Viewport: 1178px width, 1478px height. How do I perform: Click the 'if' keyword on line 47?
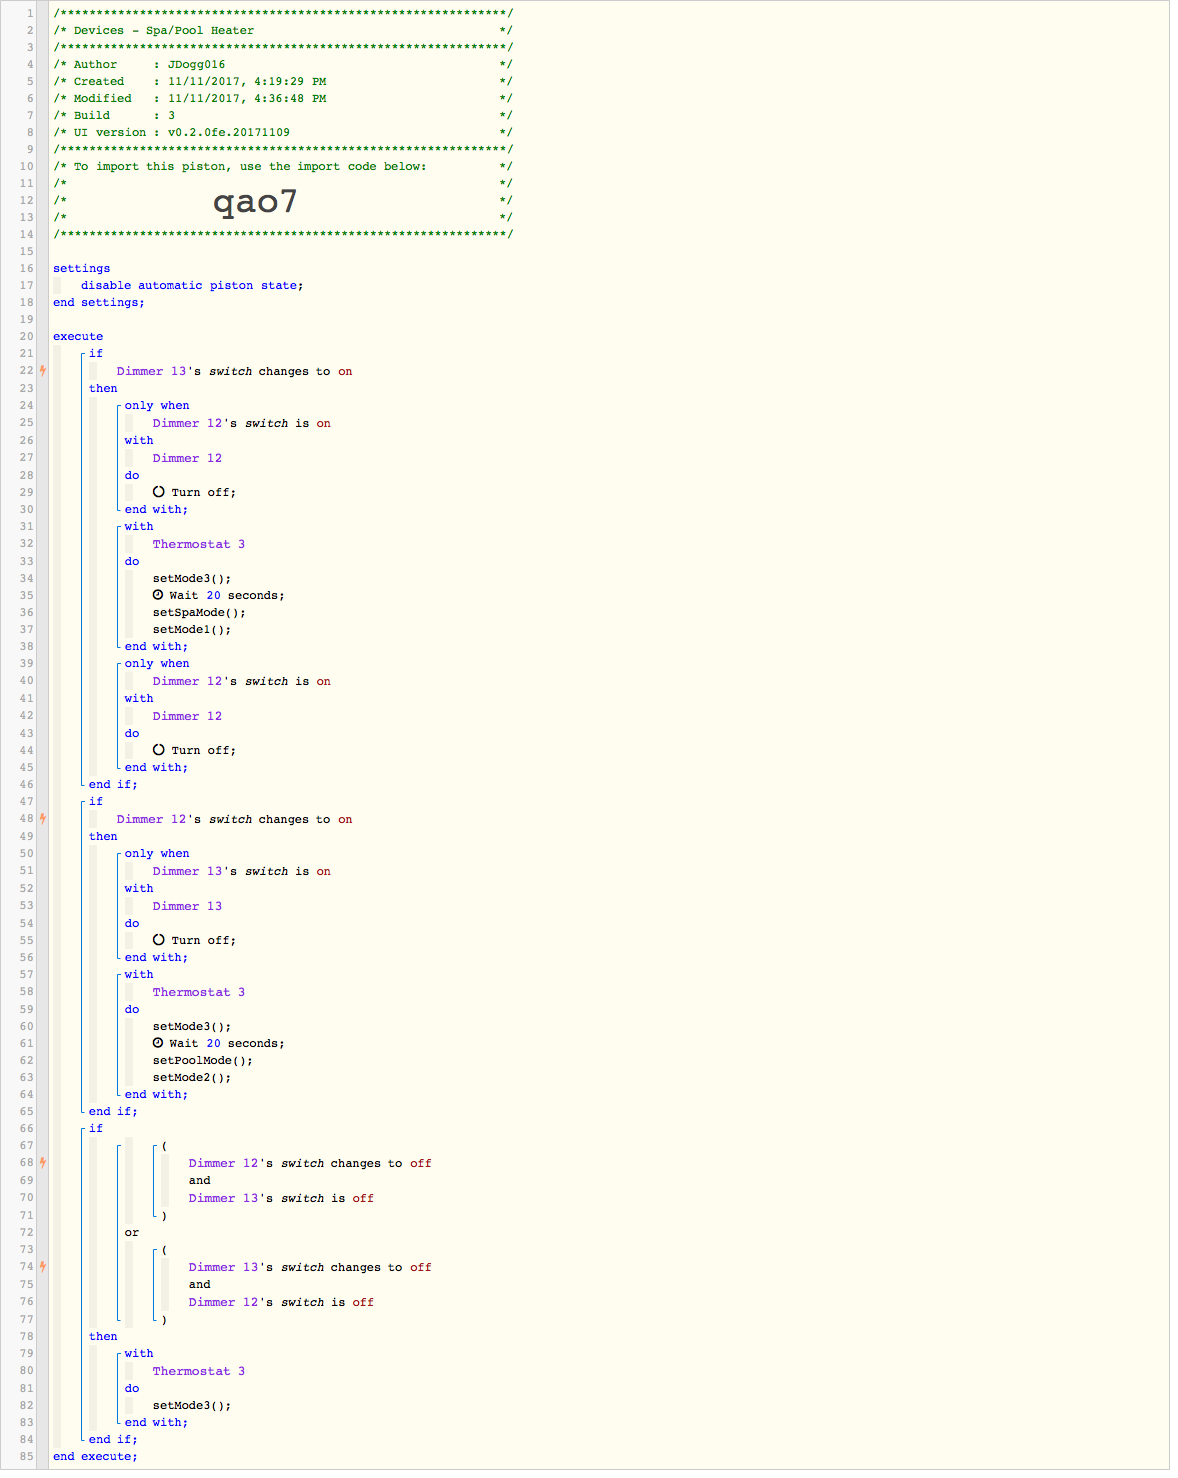(x=96, y=801)
